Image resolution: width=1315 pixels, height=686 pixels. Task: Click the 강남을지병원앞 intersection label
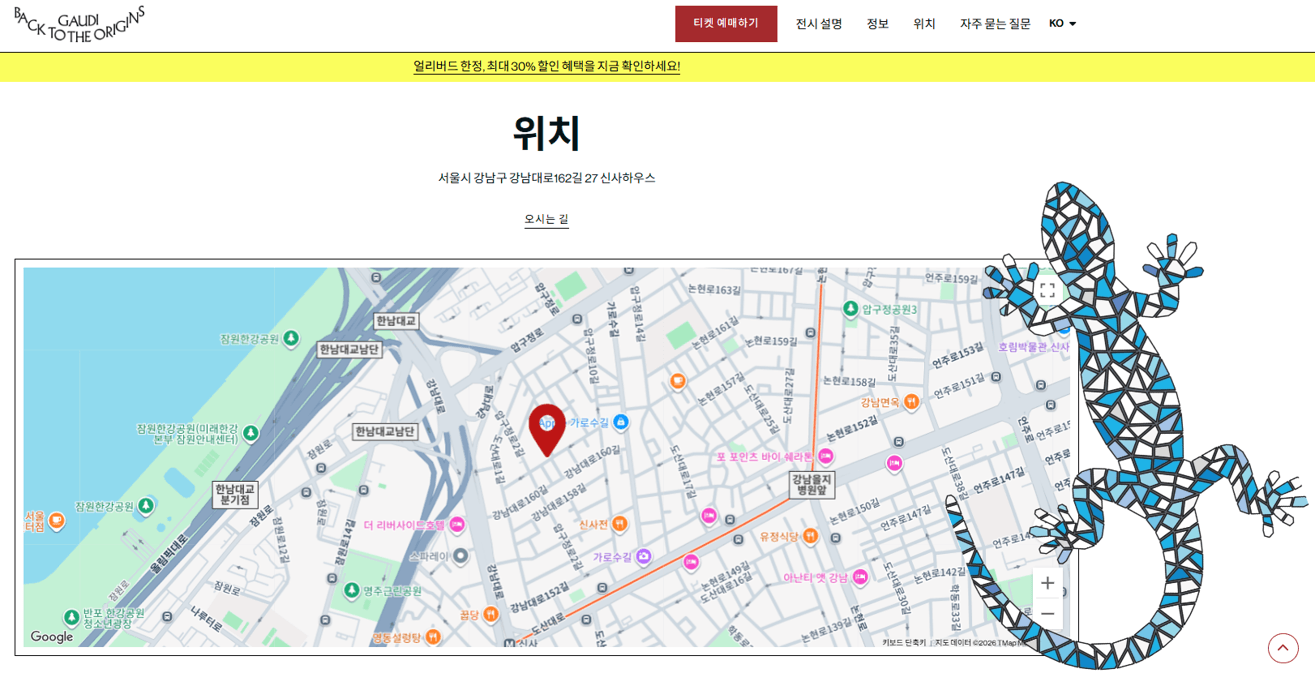pos(812,485)
